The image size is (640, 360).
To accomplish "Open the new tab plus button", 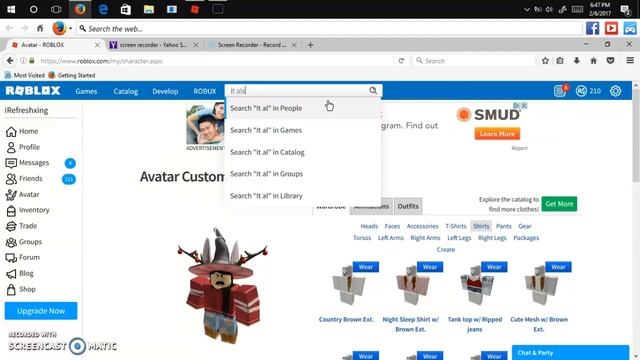I will tap(311, 45).
